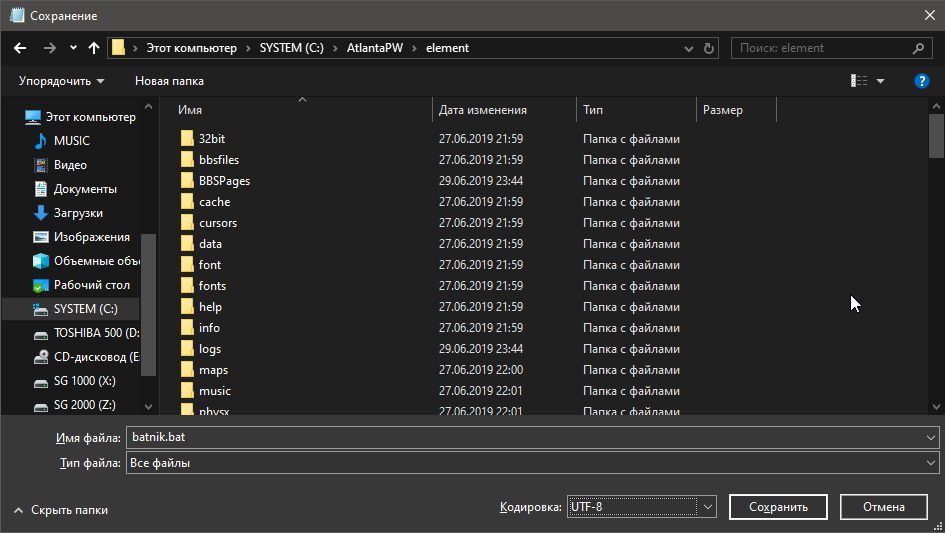Open 'Документы' in navigation pane

pyautogui.click(x=75, y=189)
